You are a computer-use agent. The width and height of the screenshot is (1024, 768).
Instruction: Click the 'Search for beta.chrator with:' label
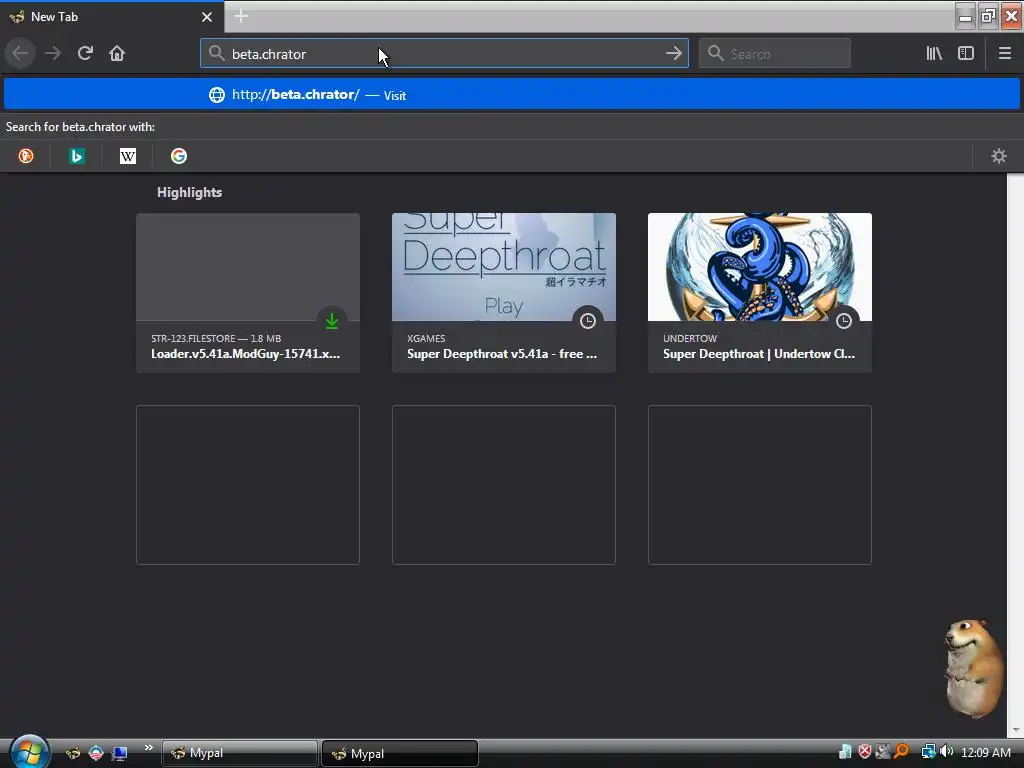pyautogui.click(x=80, y=127)
